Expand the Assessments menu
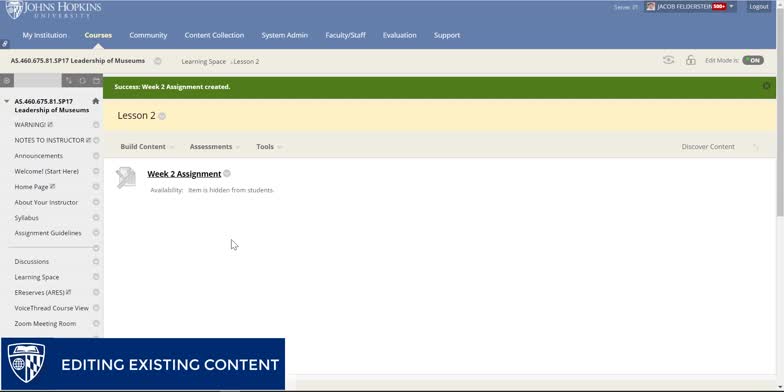The height and width of the screenshot is (392, 784). pyautogui.click(x=214, y=146)
